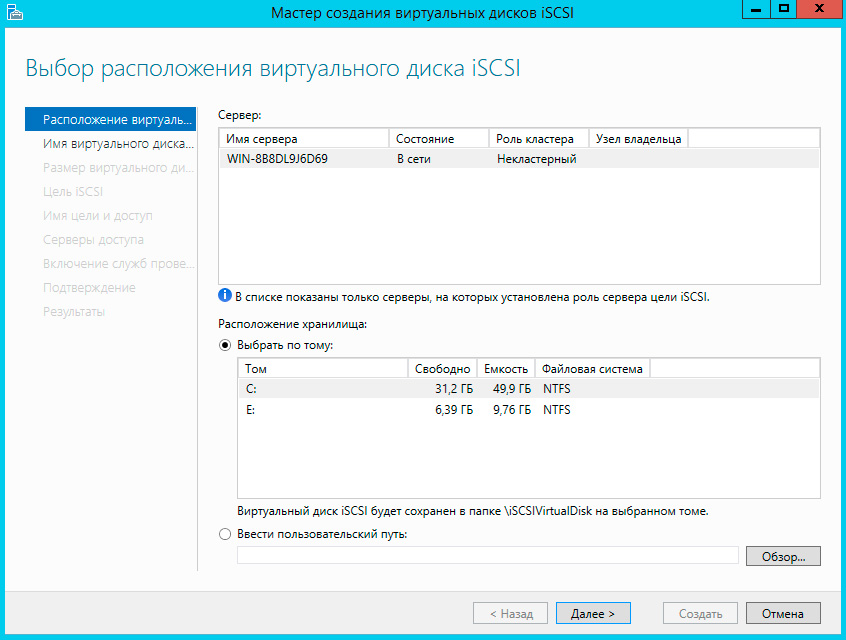Sort servers by the 'Имя сервера' column header
This screenshot has width=846, height=640.
[x=304, y=139]
